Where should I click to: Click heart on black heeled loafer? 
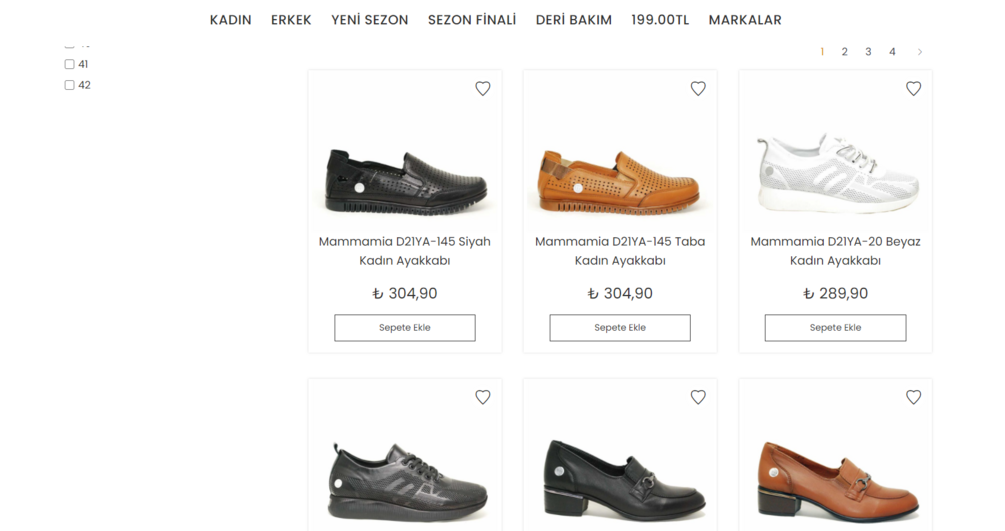point(698,397)
